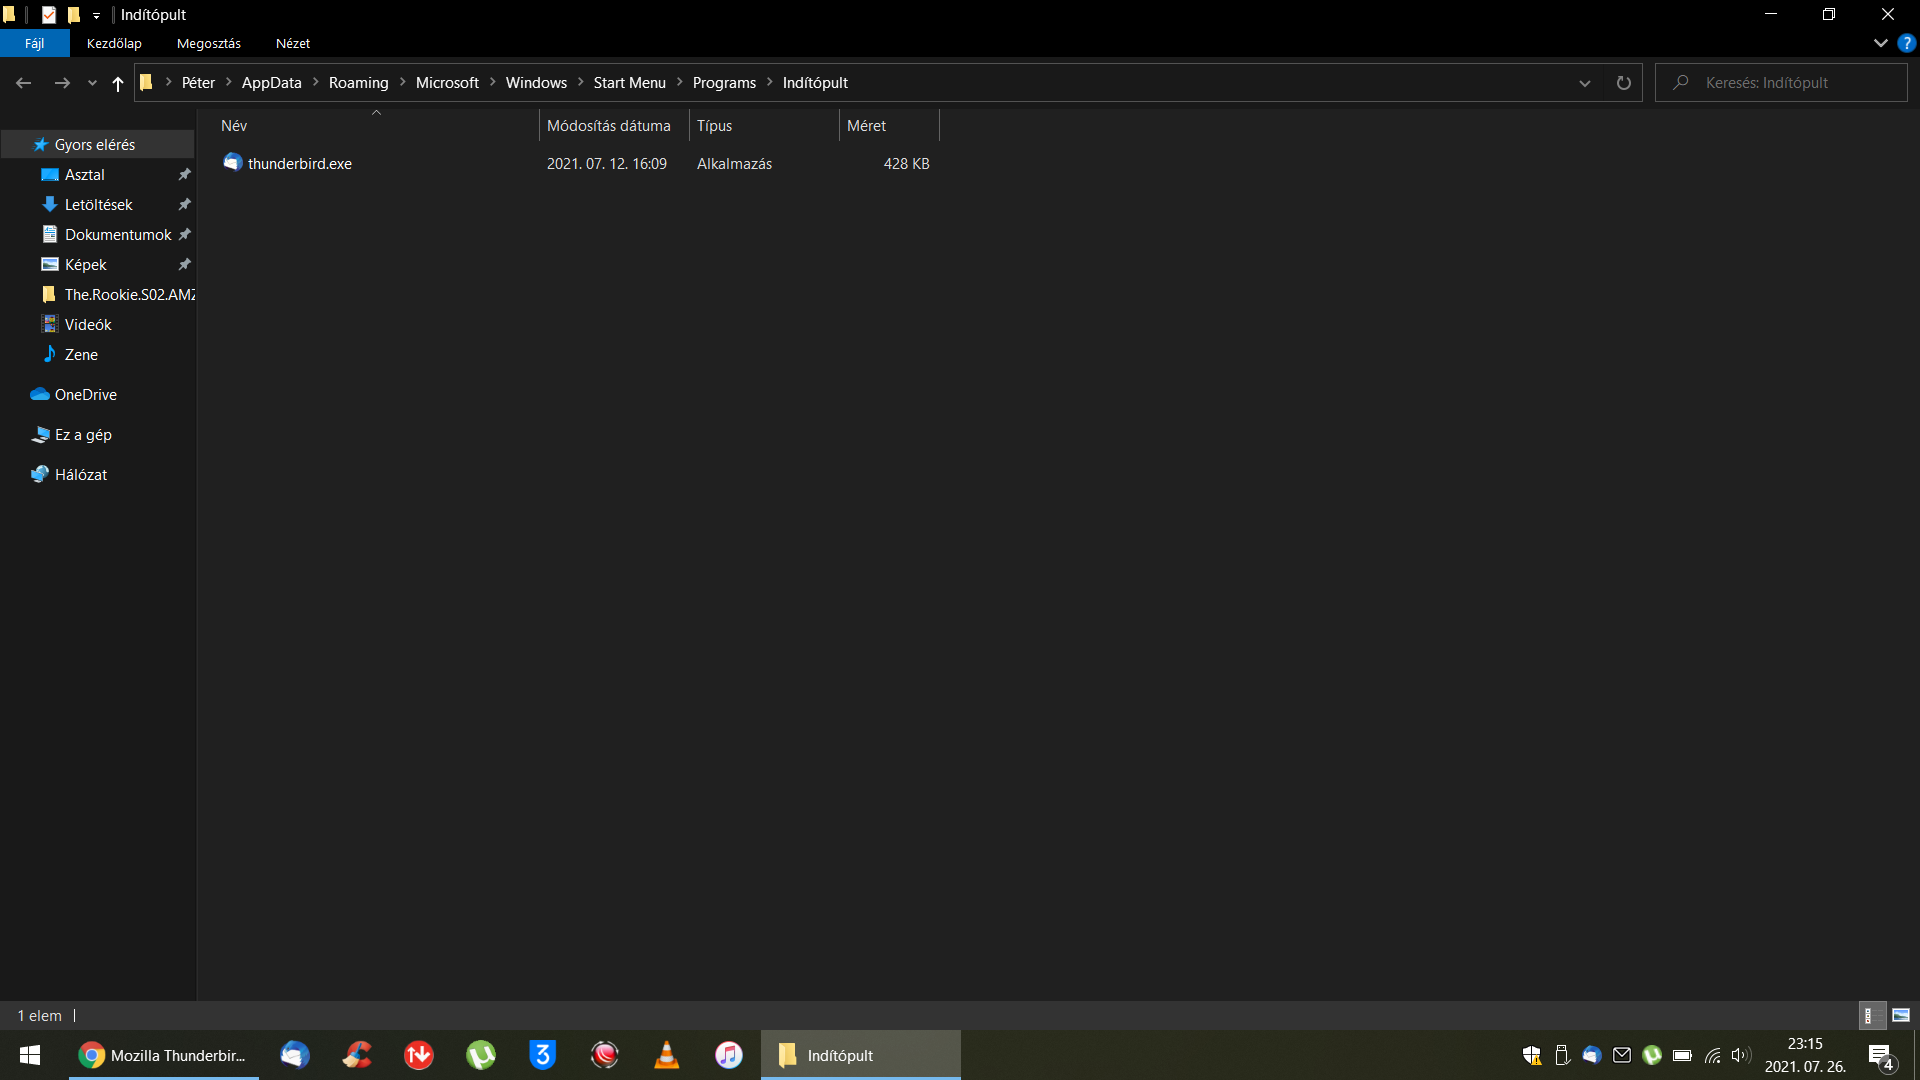Switch to the Kezdőlap ribbon tab

coord(114,44)
